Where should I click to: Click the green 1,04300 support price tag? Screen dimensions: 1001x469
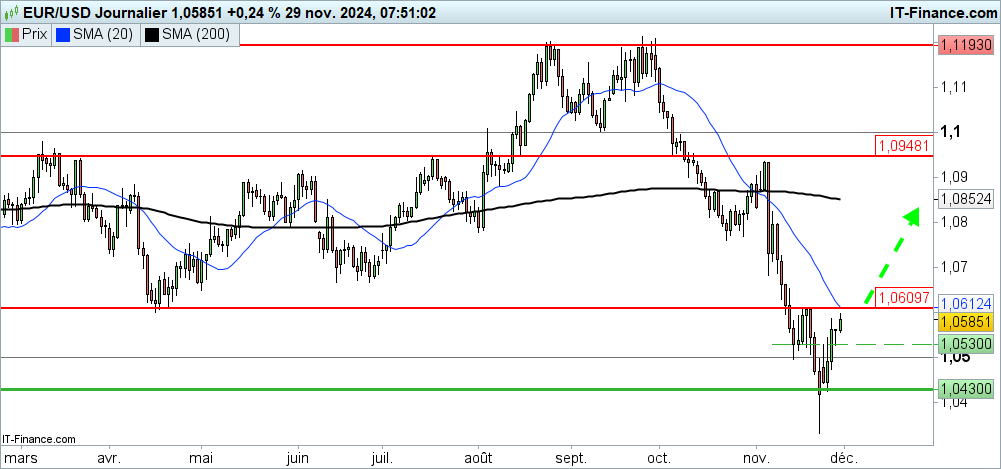[x=965, y=388]
